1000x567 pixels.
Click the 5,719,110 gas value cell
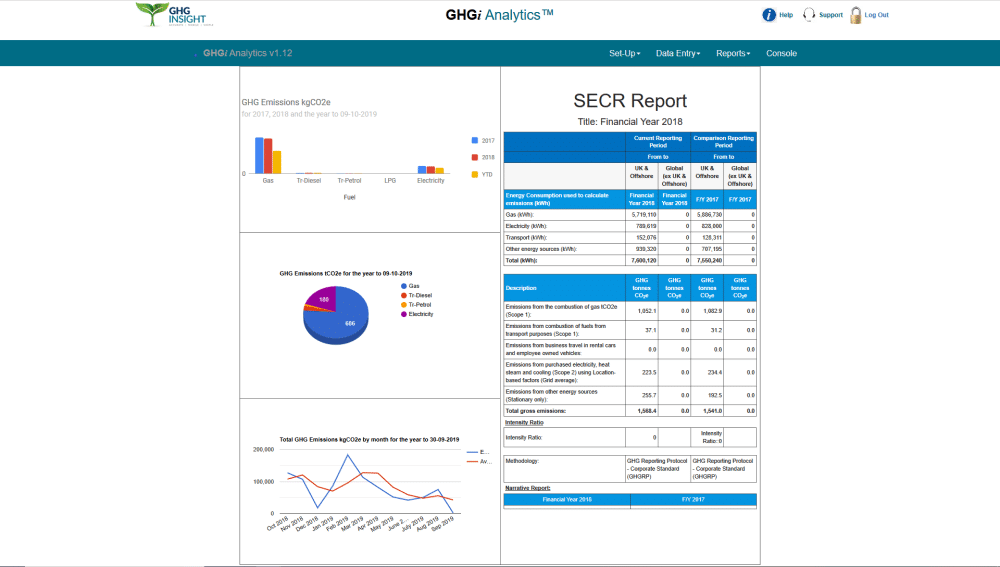pos(642,215)
